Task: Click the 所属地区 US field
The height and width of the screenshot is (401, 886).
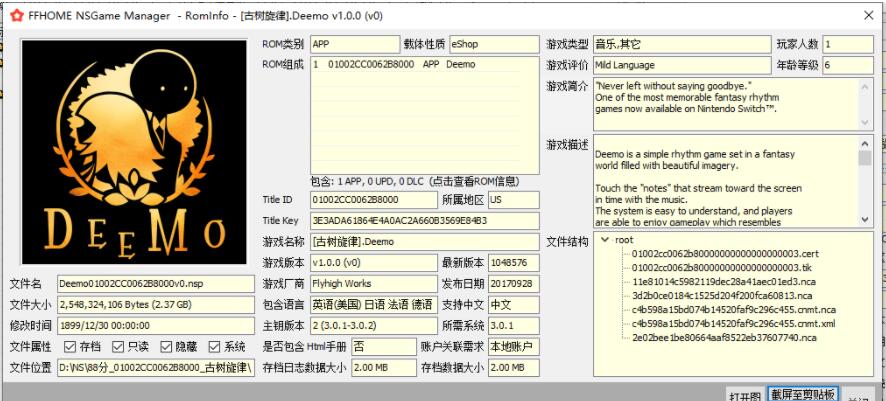Action: (514, 200)
